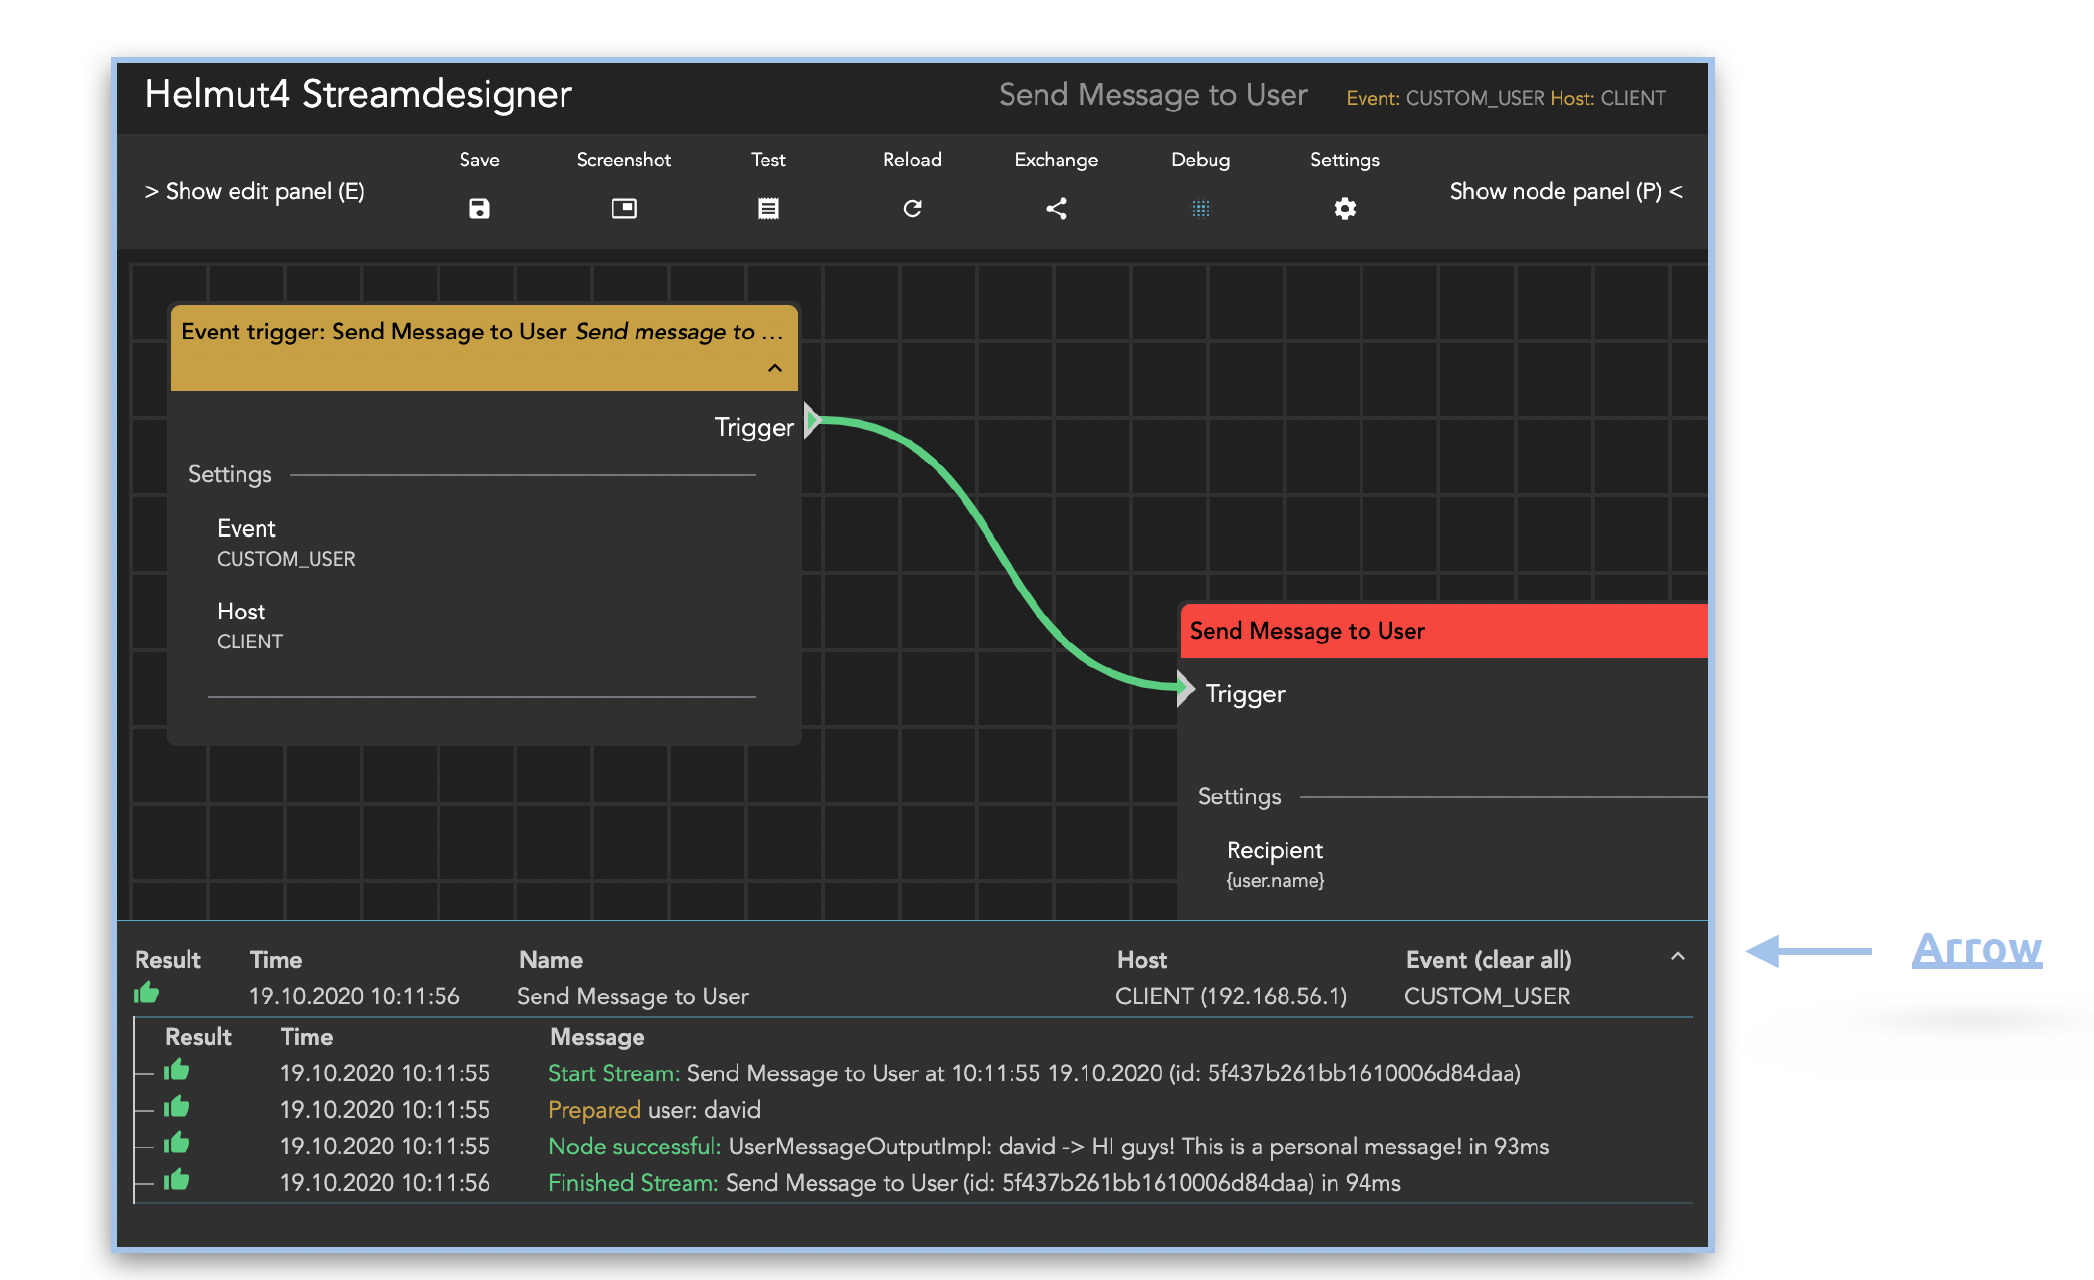Viewport: 2094px width, 1280px height.
Task: Click the green thumbs-up result icon for Send Message to User
Action: click(x=147, y=993)
